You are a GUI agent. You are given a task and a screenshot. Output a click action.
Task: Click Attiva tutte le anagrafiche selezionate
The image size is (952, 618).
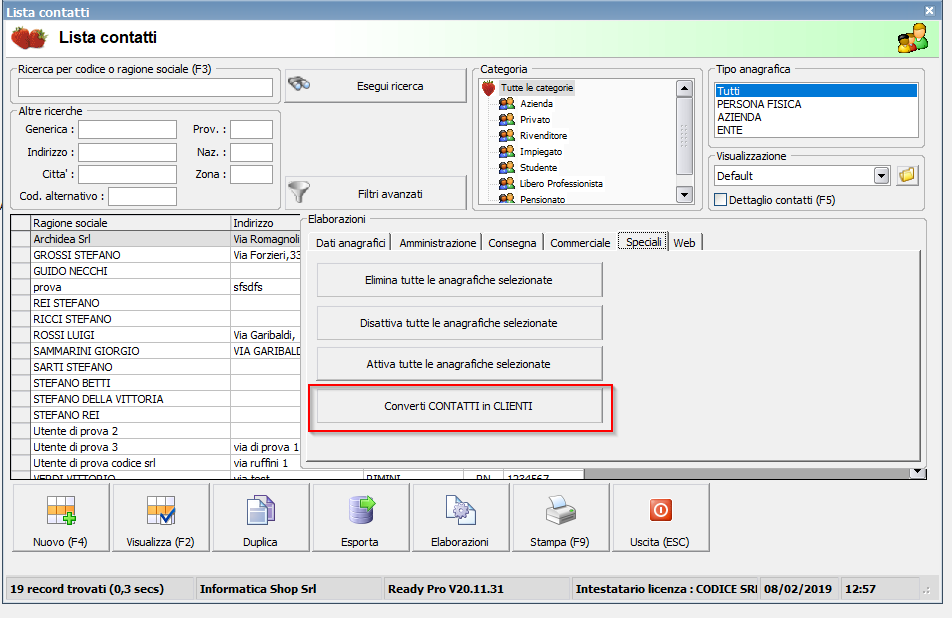459,364
